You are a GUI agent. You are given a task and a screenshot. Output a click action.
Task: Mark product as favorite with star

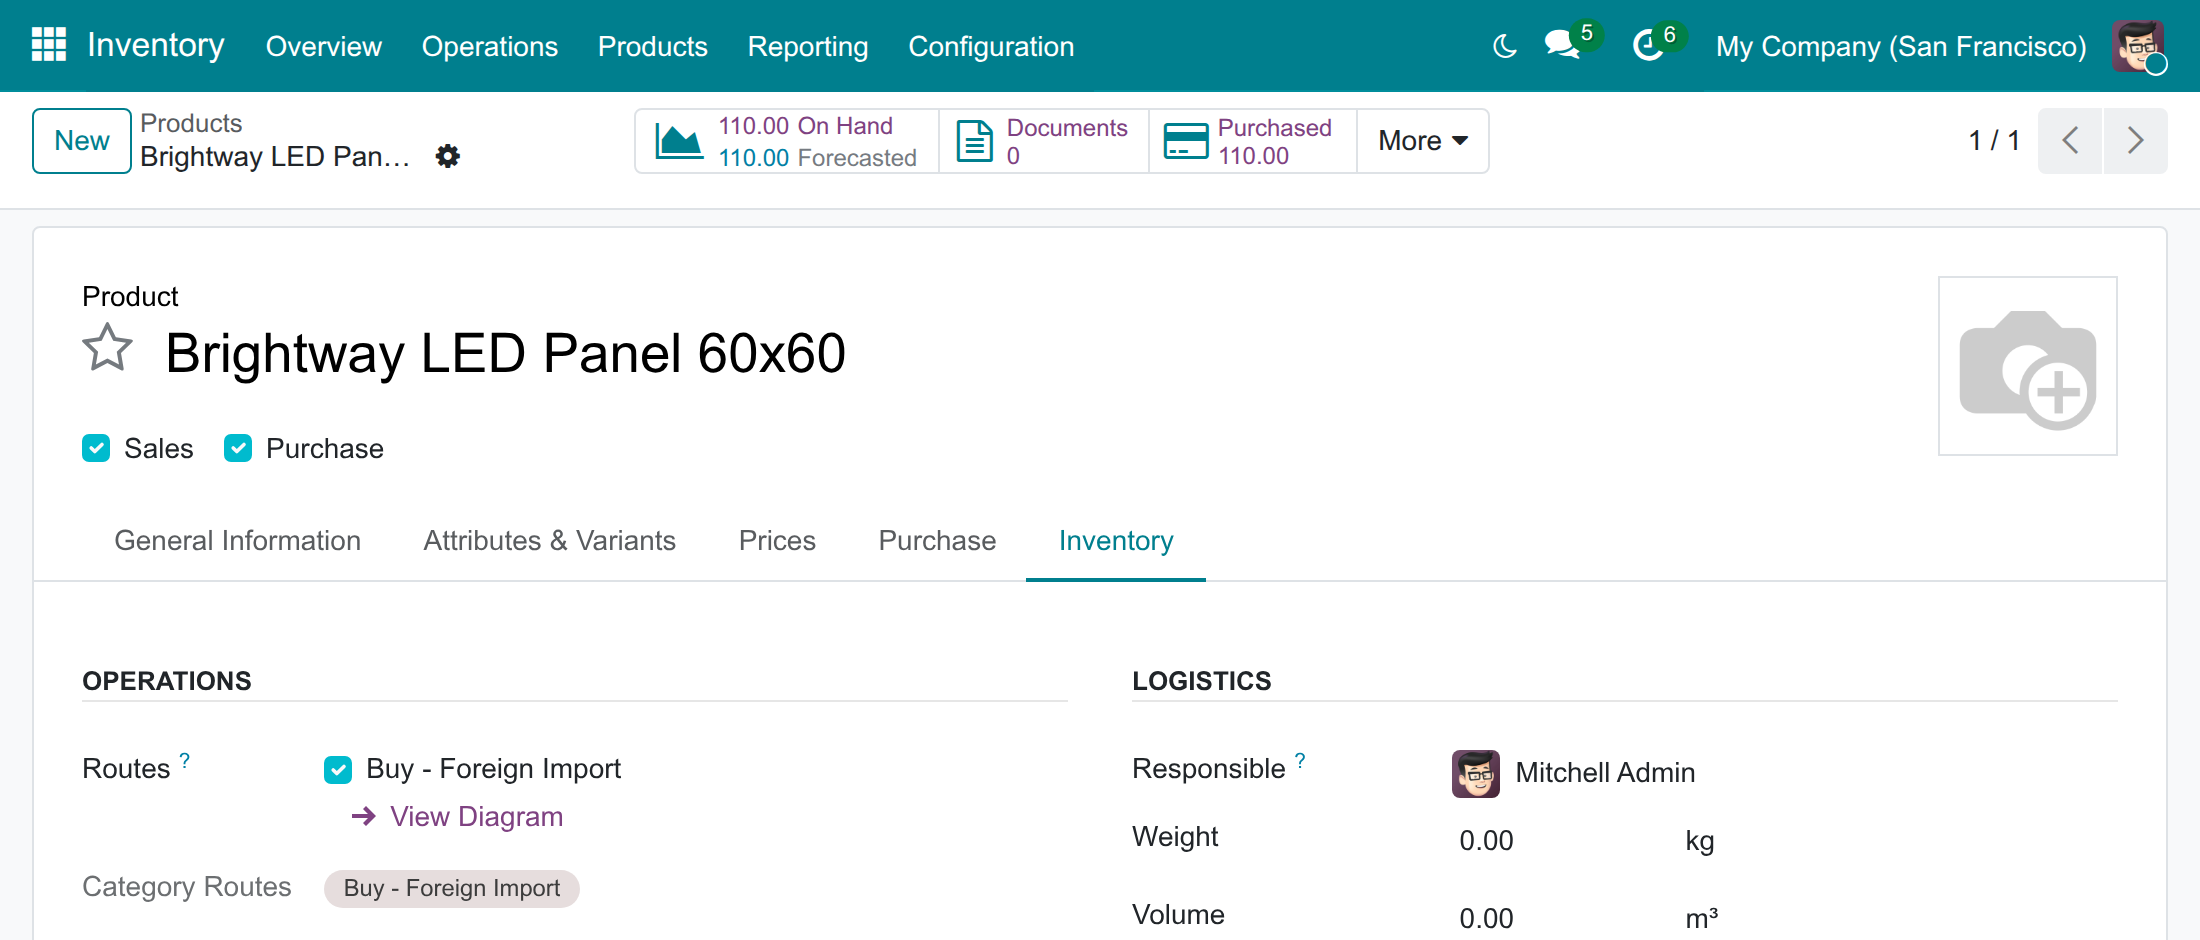(x=107, y=349)
